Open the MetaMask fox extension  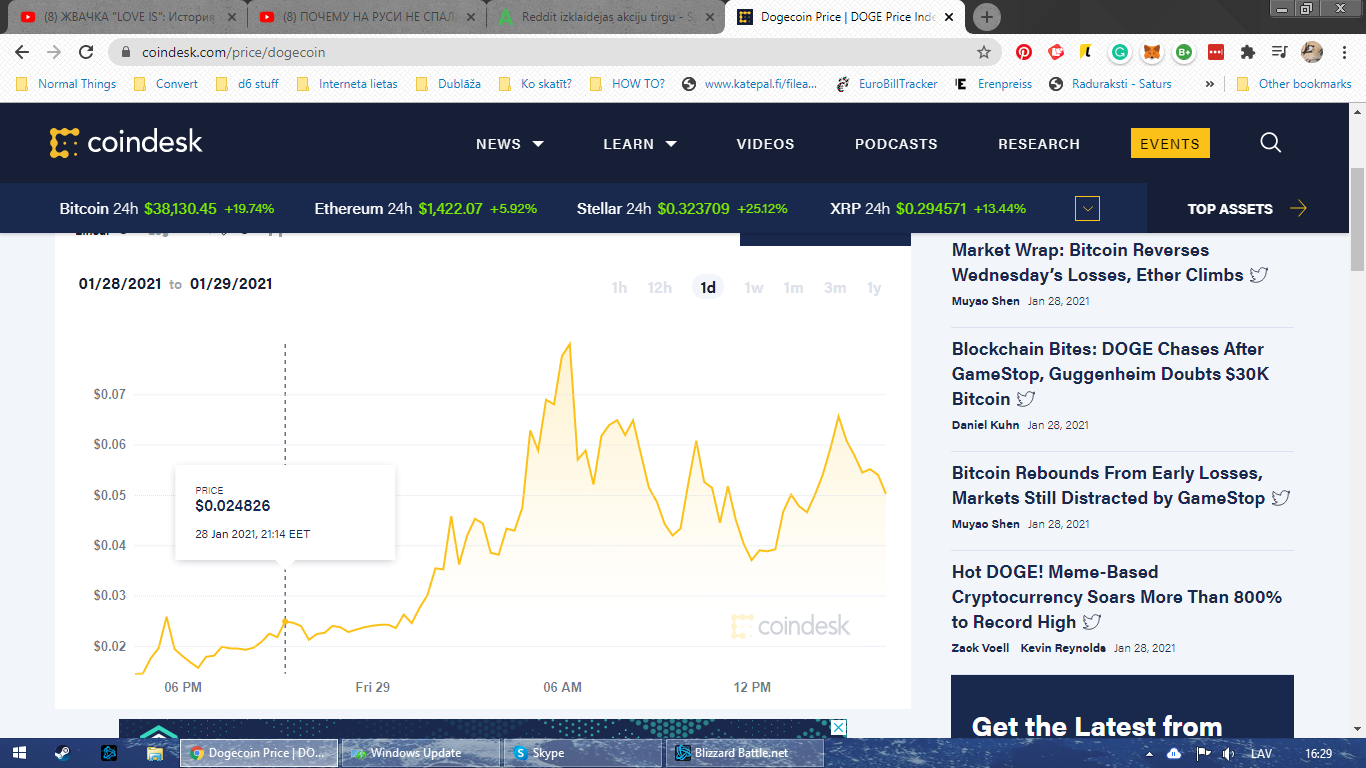1152,52
